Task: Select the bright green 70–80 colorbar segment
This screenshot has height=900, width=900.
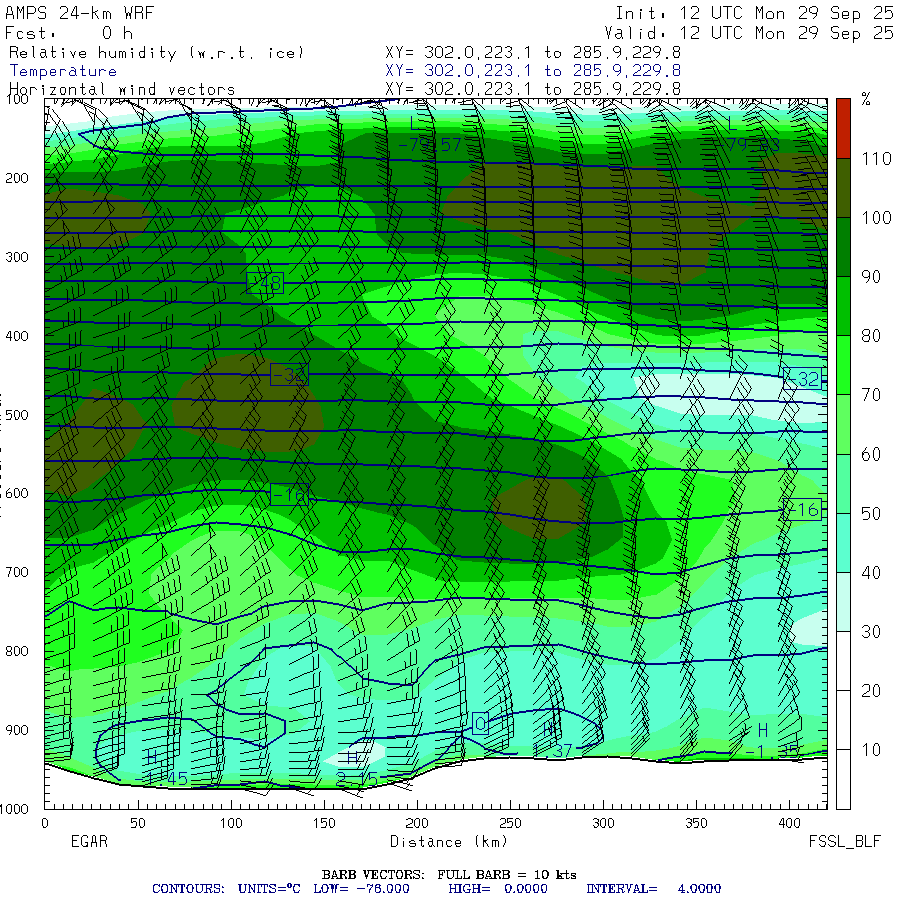Action: pyautogui.click(x=843, y=365)
